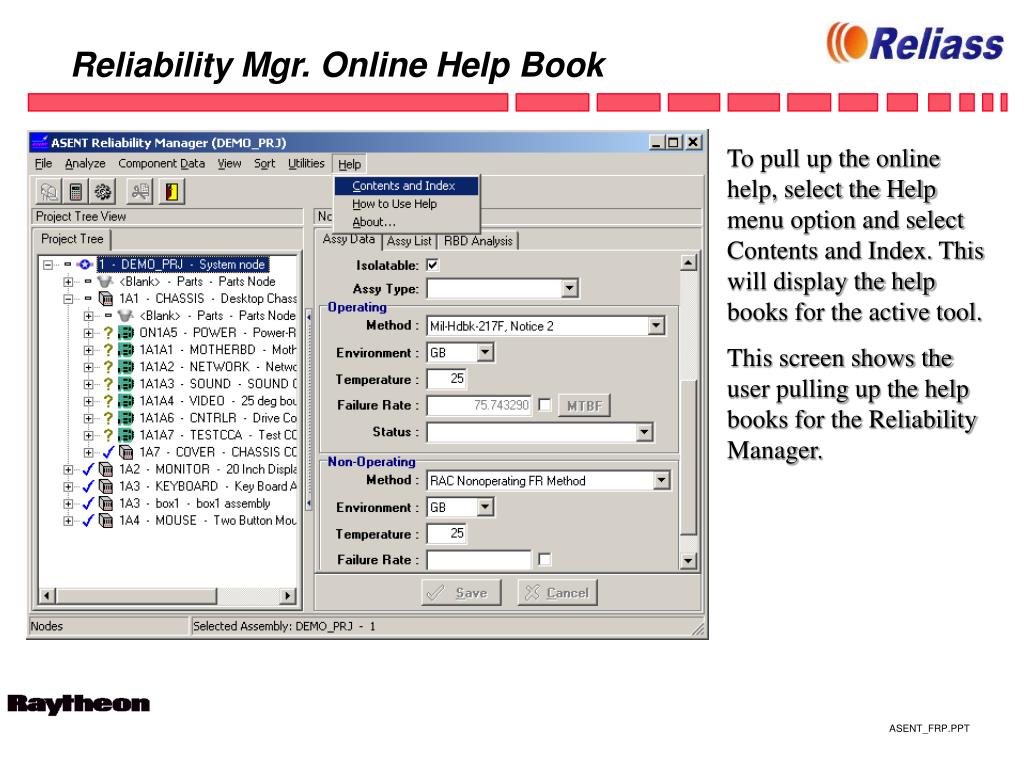Open the Utilities menu
The image size is (1024, 768).
pos(306,163)
